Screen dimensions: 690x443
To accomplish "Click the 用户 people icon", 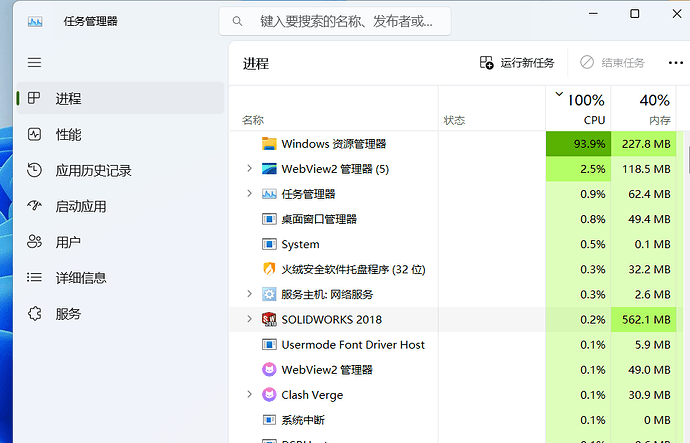I will tap(34, 242).
